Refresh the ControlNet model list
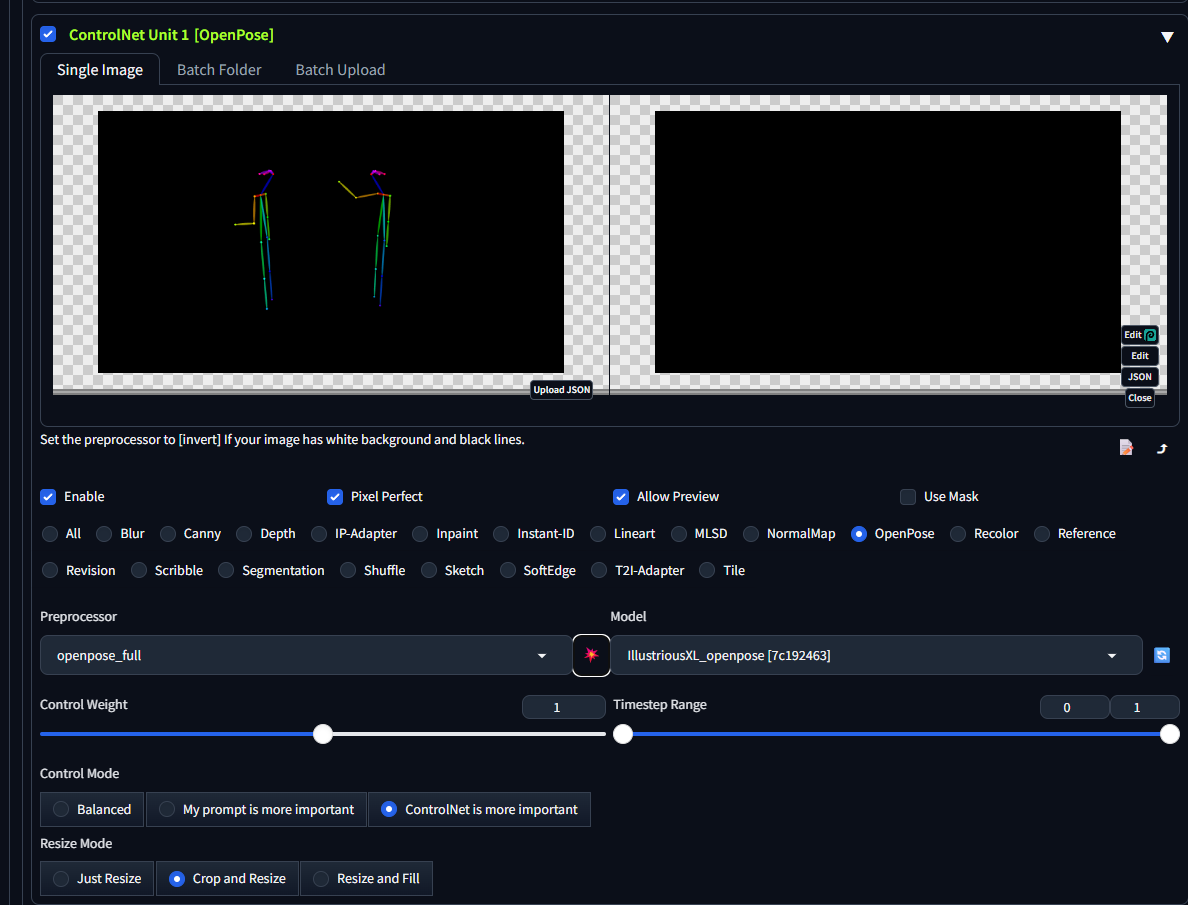Image resolution: width=1188 pixels, height=905 pixels. (1161, 655)
